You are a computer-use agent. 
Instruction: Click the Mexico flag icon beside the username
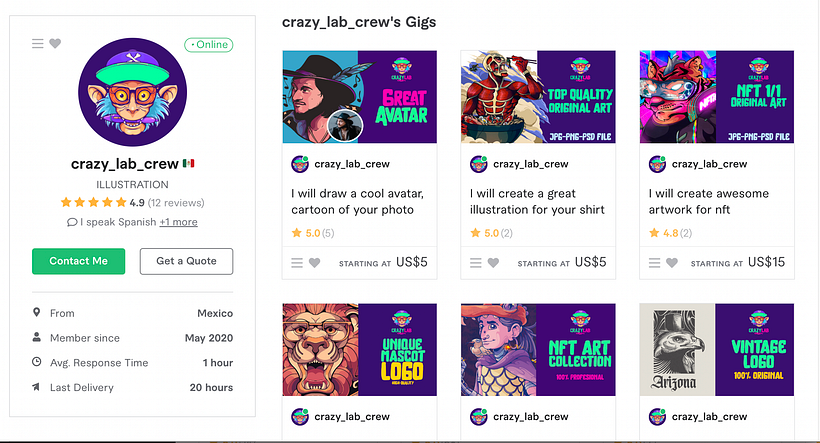189,163
